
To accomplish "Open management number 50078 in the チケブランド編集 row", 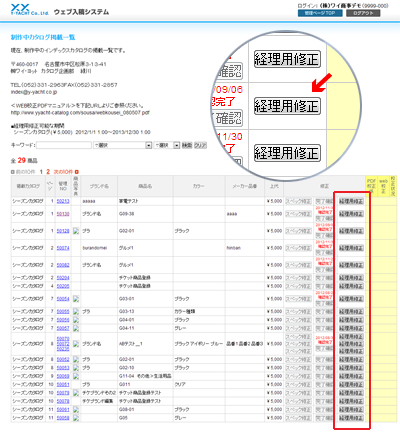I will click(63, 401).
